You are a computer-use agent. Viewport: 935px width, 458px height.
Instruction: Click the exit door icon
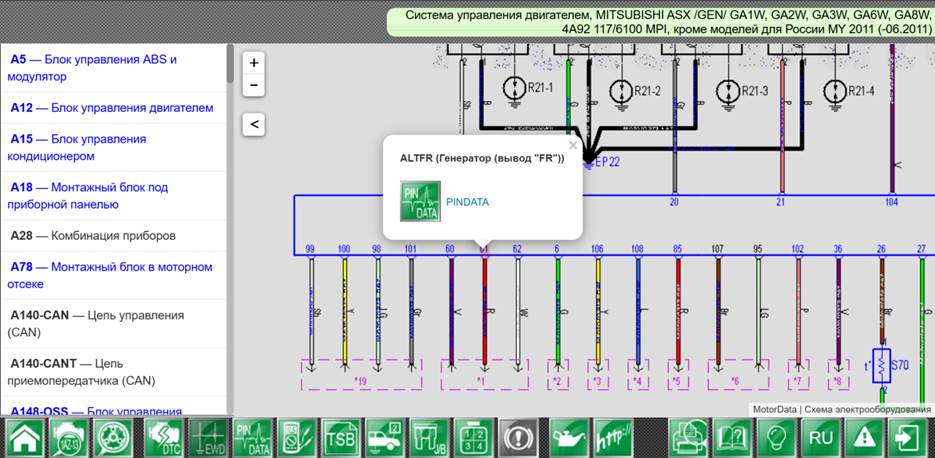coord(908,438)
